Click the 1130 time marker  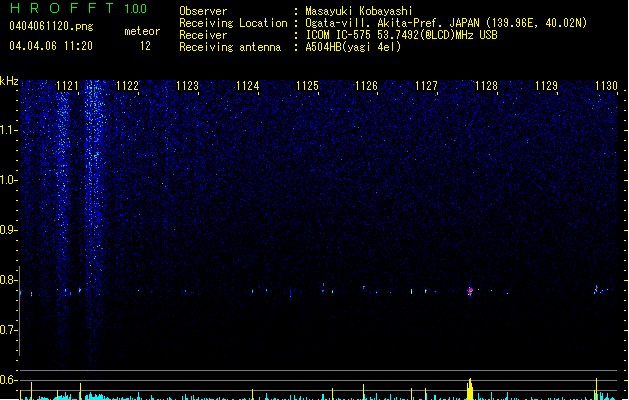606,85
